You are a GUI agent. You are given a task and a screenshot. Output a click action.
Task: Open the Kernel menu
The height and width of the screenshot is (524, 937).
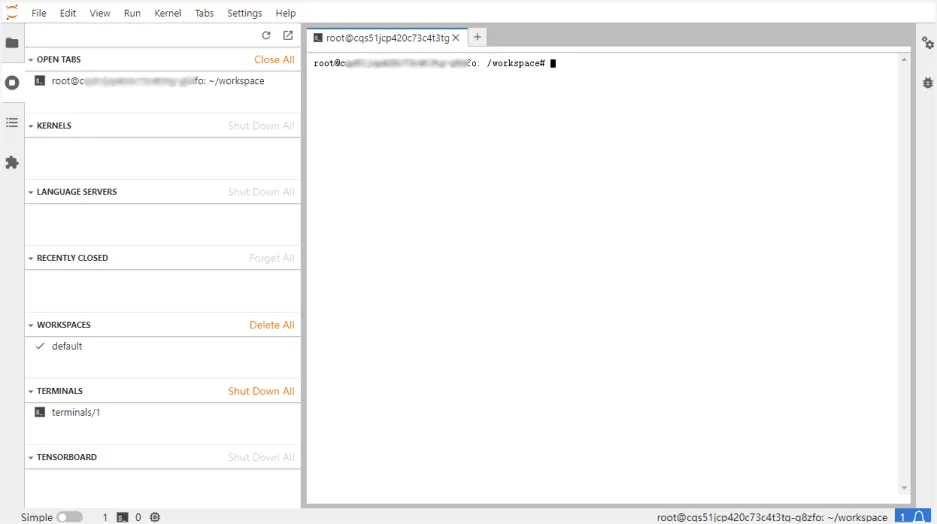(167, 13)
